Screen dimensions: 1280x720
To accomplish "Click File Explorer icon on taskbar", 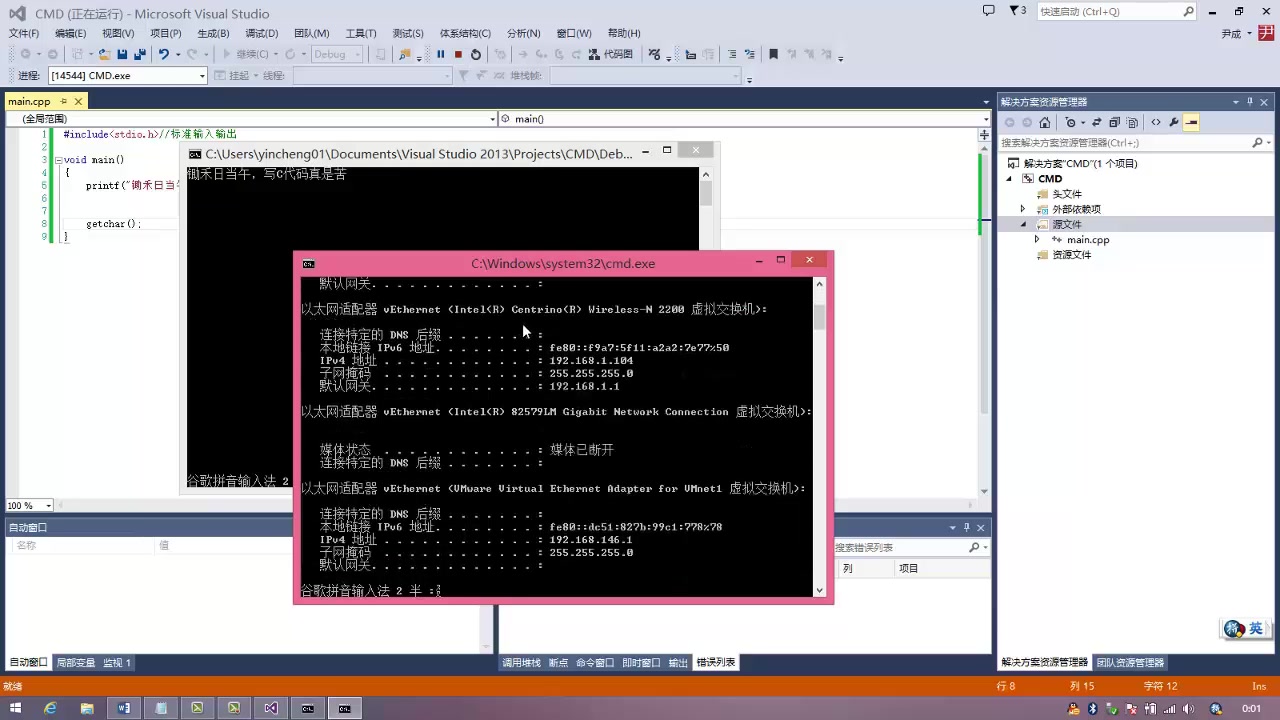I will (87, 708).
